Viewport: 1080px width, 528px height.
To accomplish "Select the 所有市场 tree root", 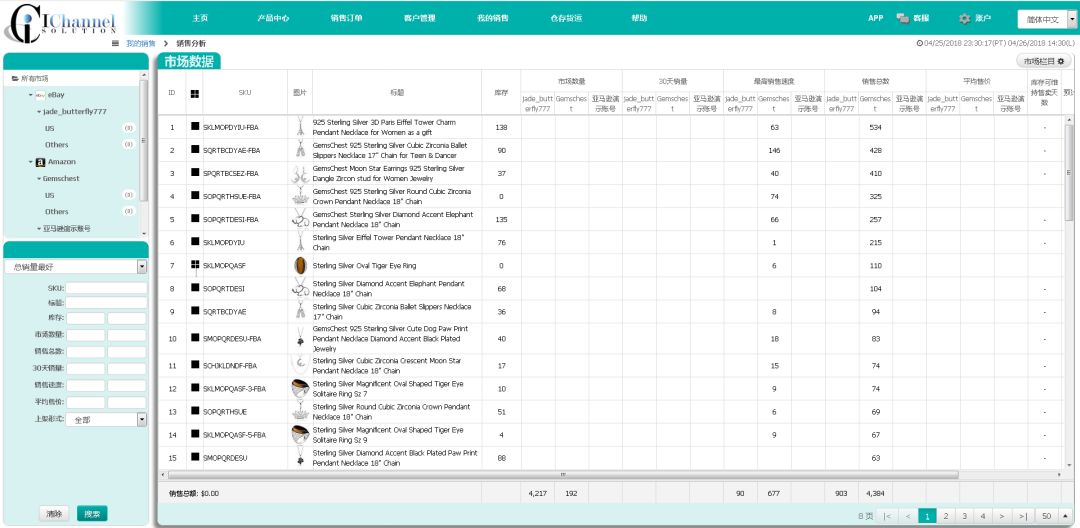I will 34,78.
